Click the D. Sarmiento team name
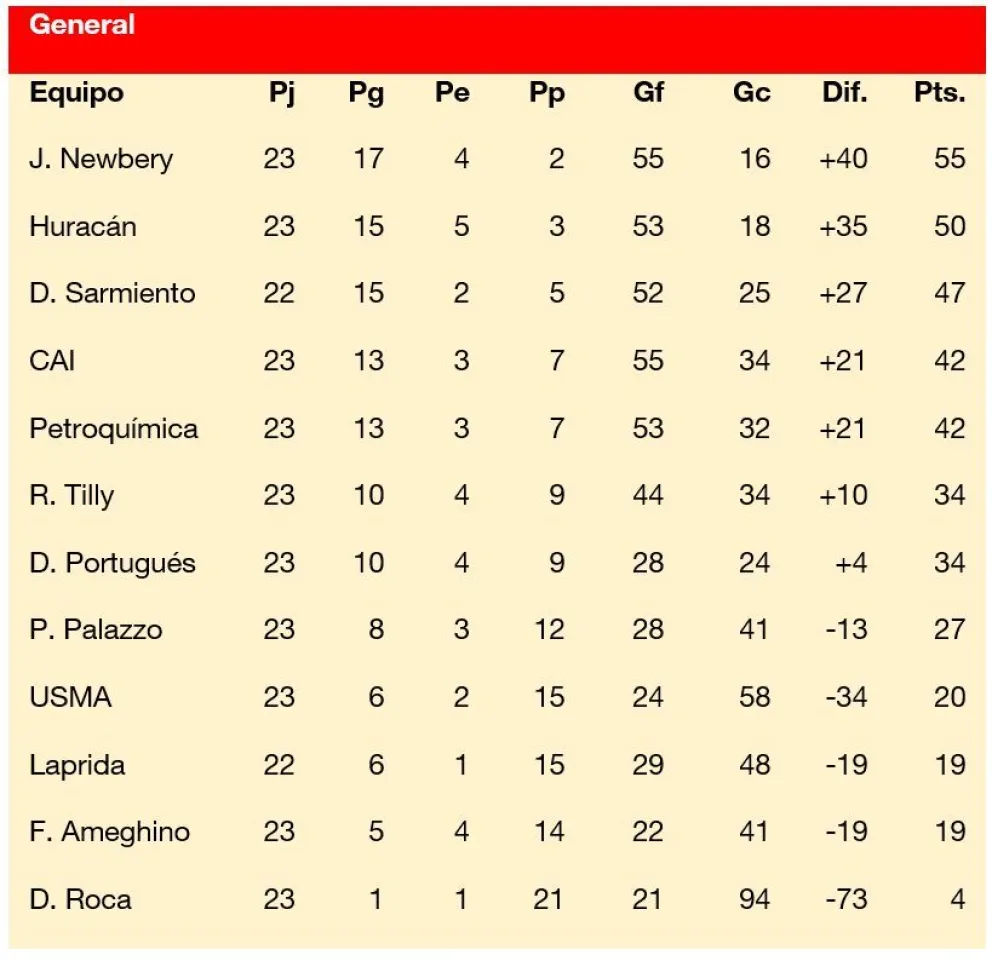 112,293
